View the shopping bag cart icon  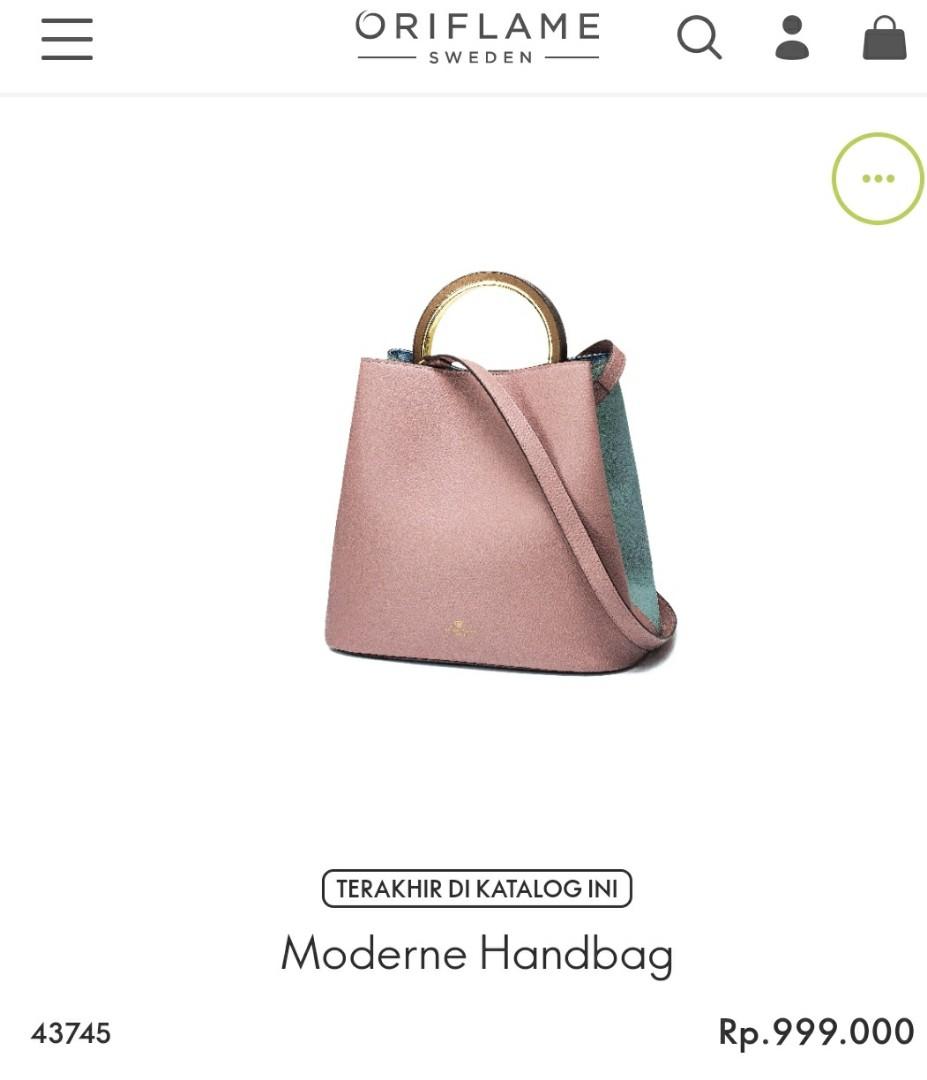pyautogui.click(x=884, y=37)
